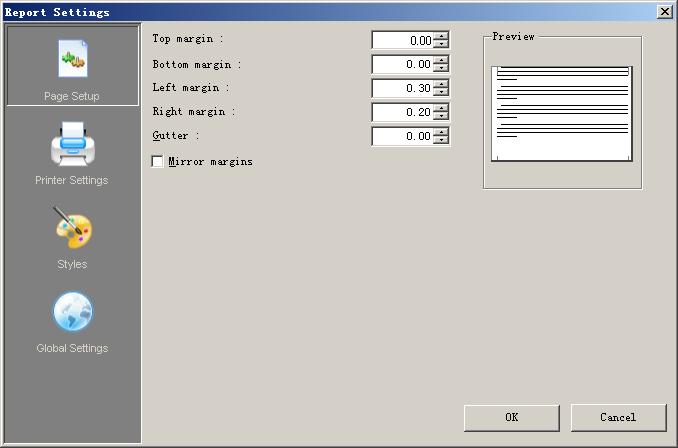
Task: Click into the Gutter input field
Action: 402,137
